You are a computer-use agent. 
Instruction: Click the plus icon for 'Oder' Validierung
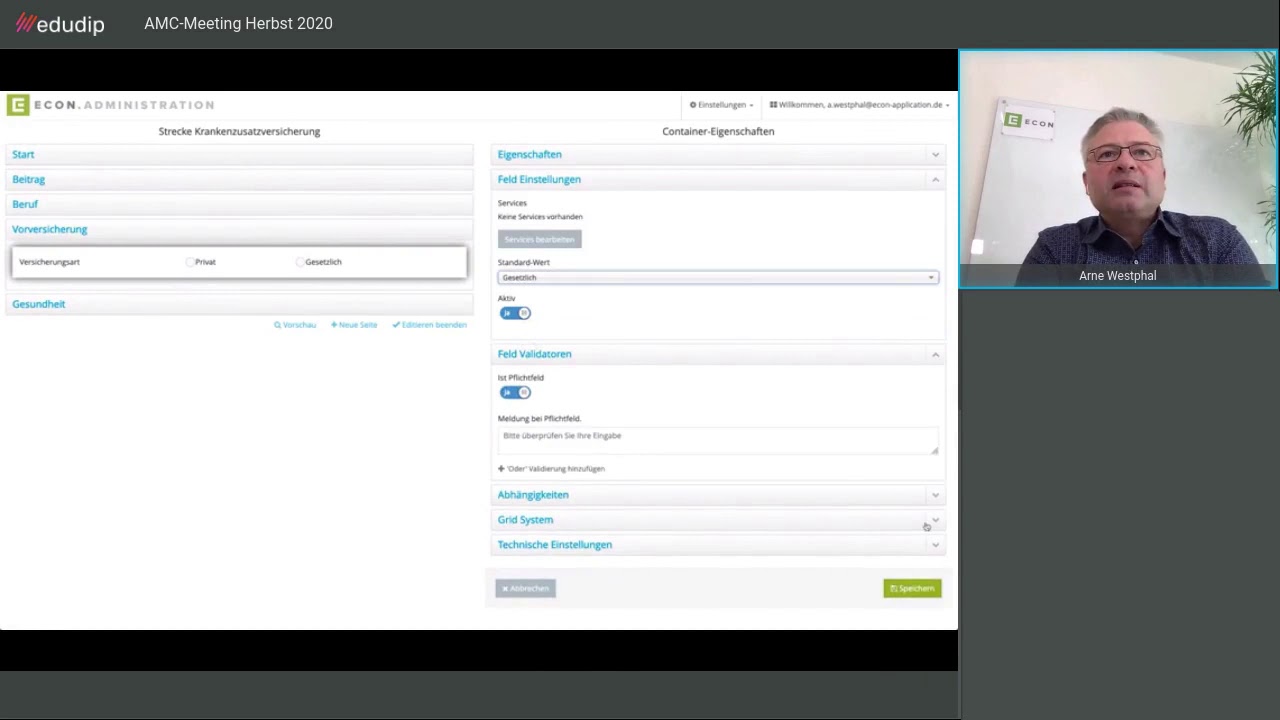pyautogui.click(x=501, y=468)
